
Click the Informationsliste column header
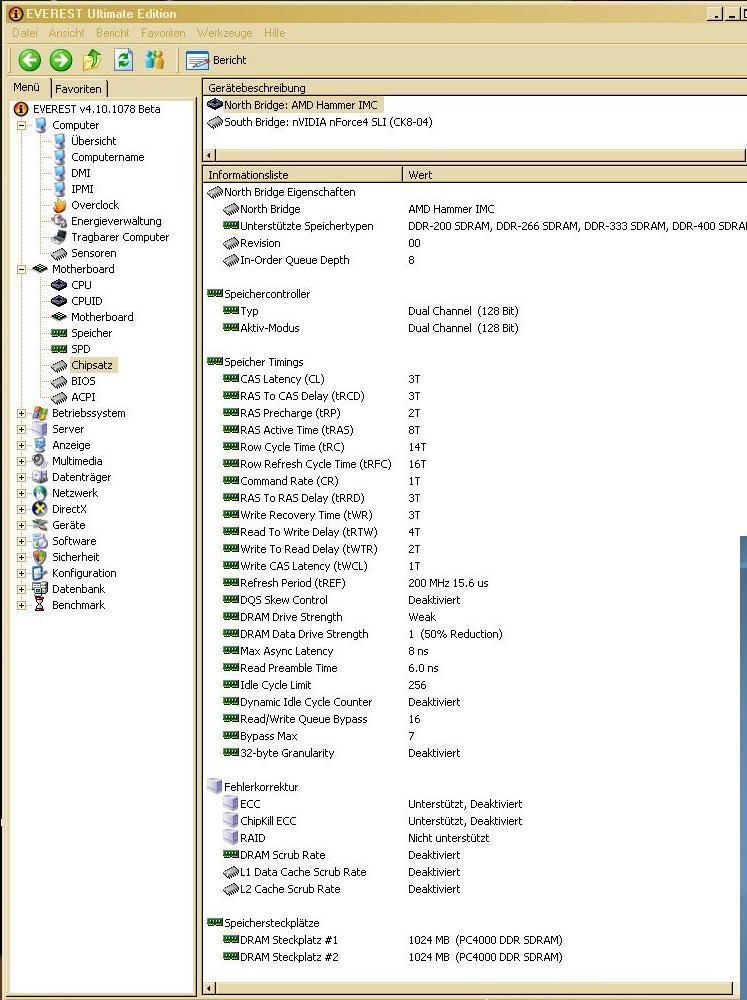(x=302, y=175)
